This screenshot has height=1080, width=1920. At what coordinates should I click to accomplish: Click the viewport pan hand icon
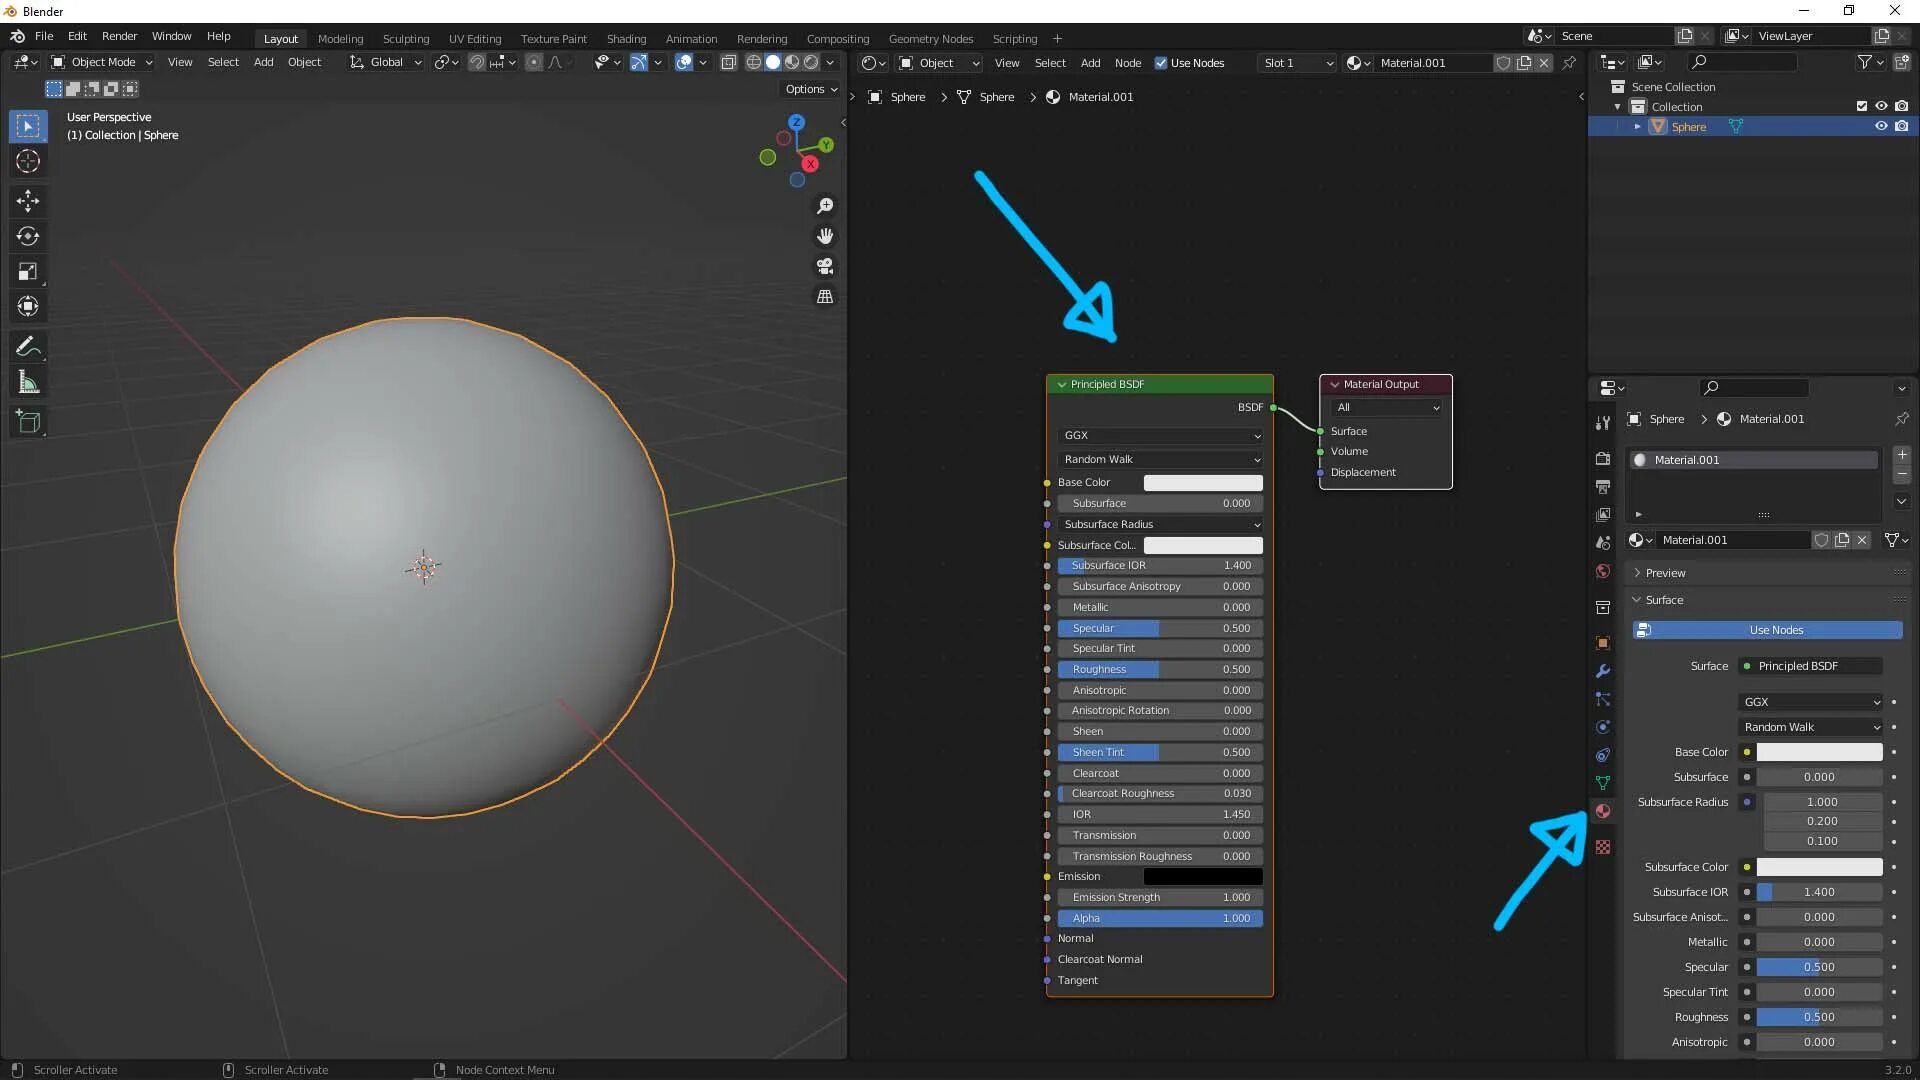(825, 236)
